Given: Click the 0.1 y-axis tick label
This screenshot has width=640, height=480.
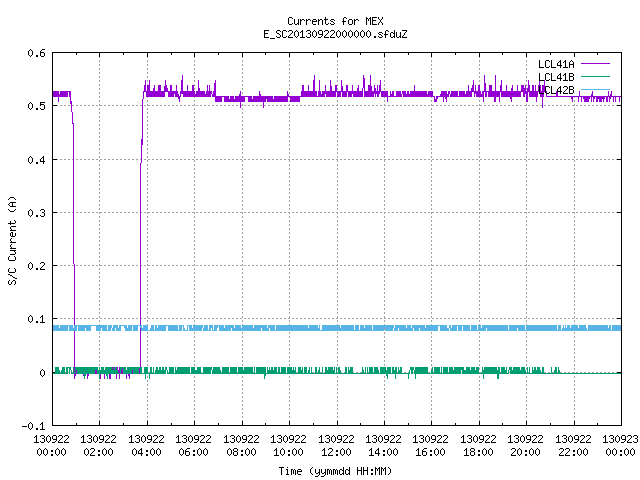Looking at the screenshot, I should (x=36, y=319).
